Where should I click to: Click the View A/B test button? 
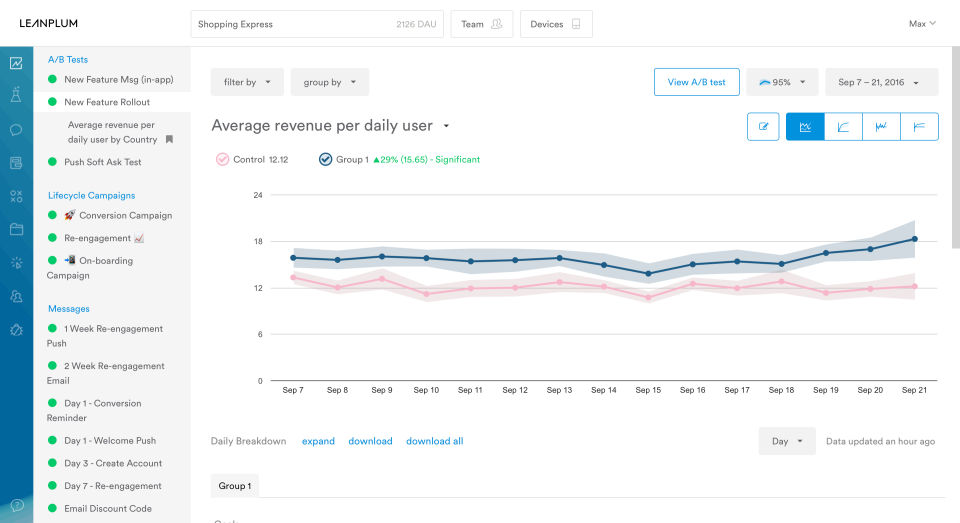tap(696, 82)
